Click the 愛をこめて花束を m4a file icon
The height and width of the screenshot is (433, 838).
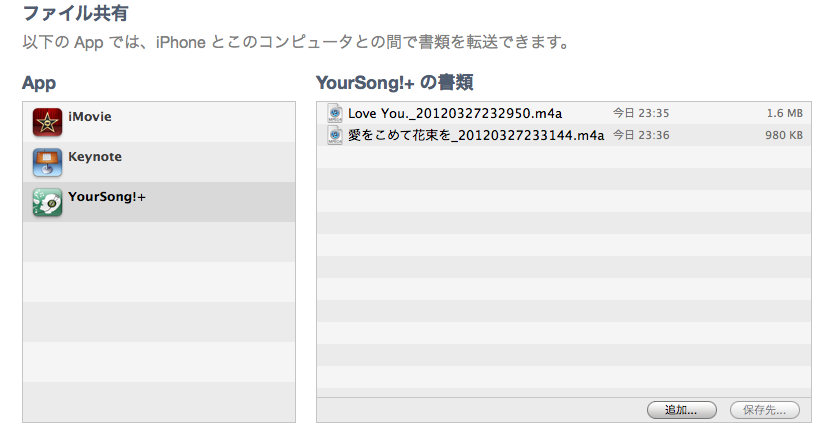[x=335, y=135]
